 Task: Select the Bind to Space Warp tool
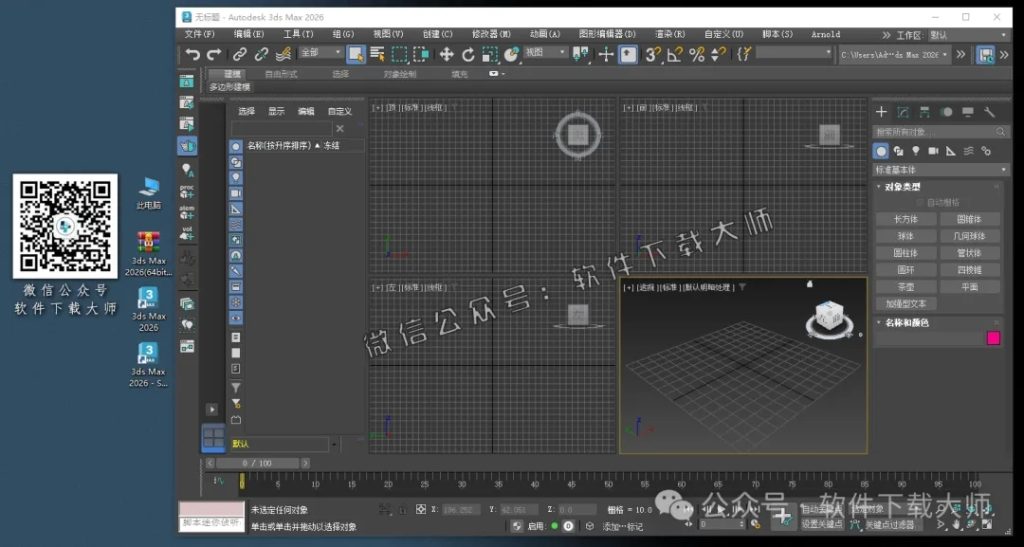coord(283,55)
